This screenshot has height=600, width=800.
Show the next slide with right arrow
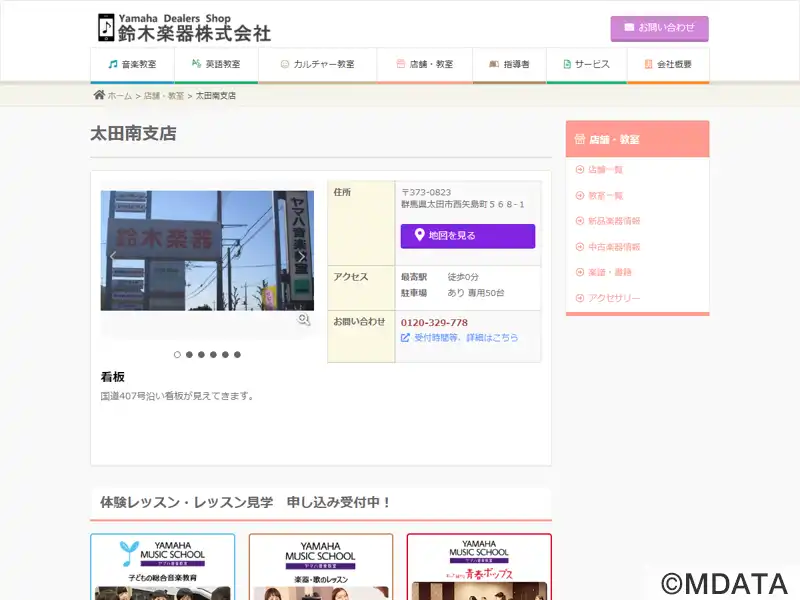301,256
